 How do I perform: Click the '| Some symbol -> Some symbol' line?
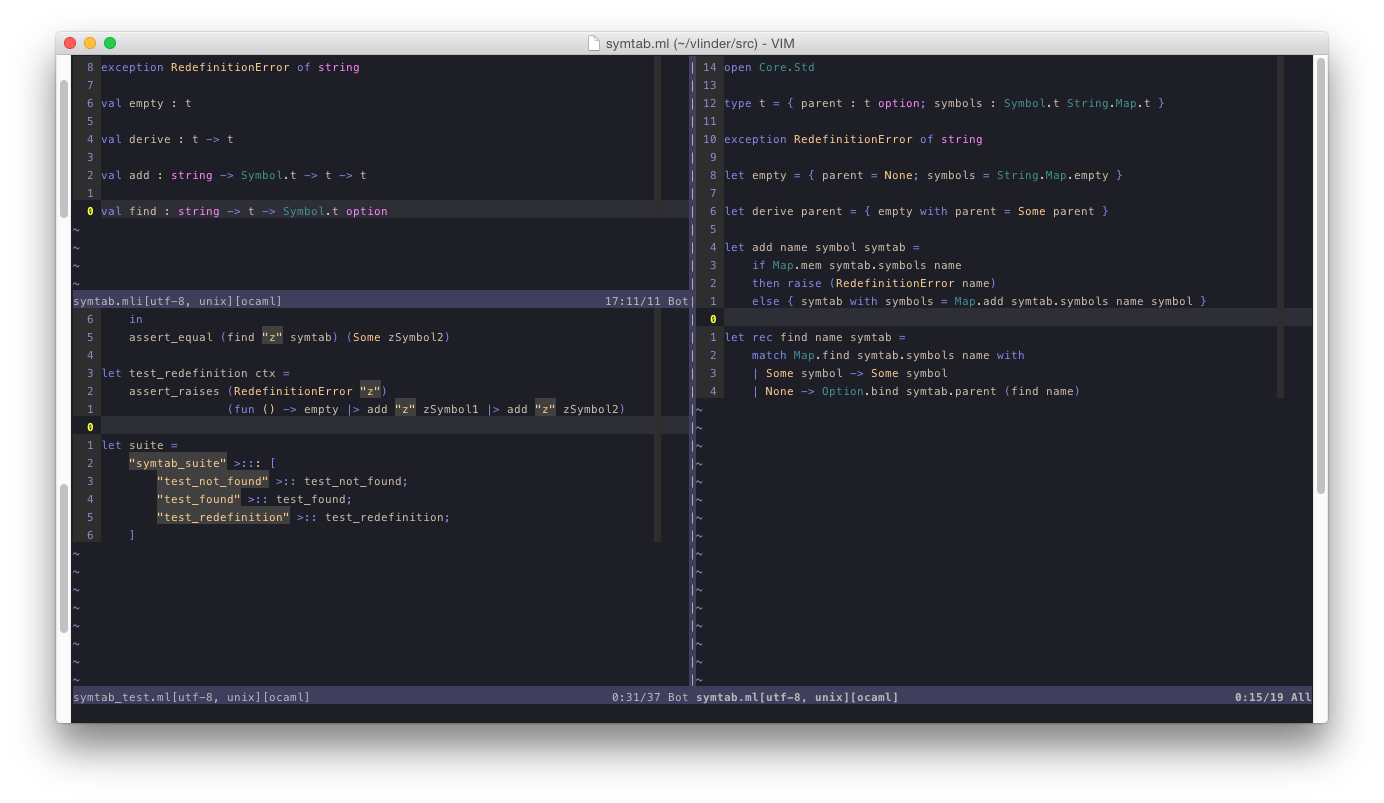point(849,373)
